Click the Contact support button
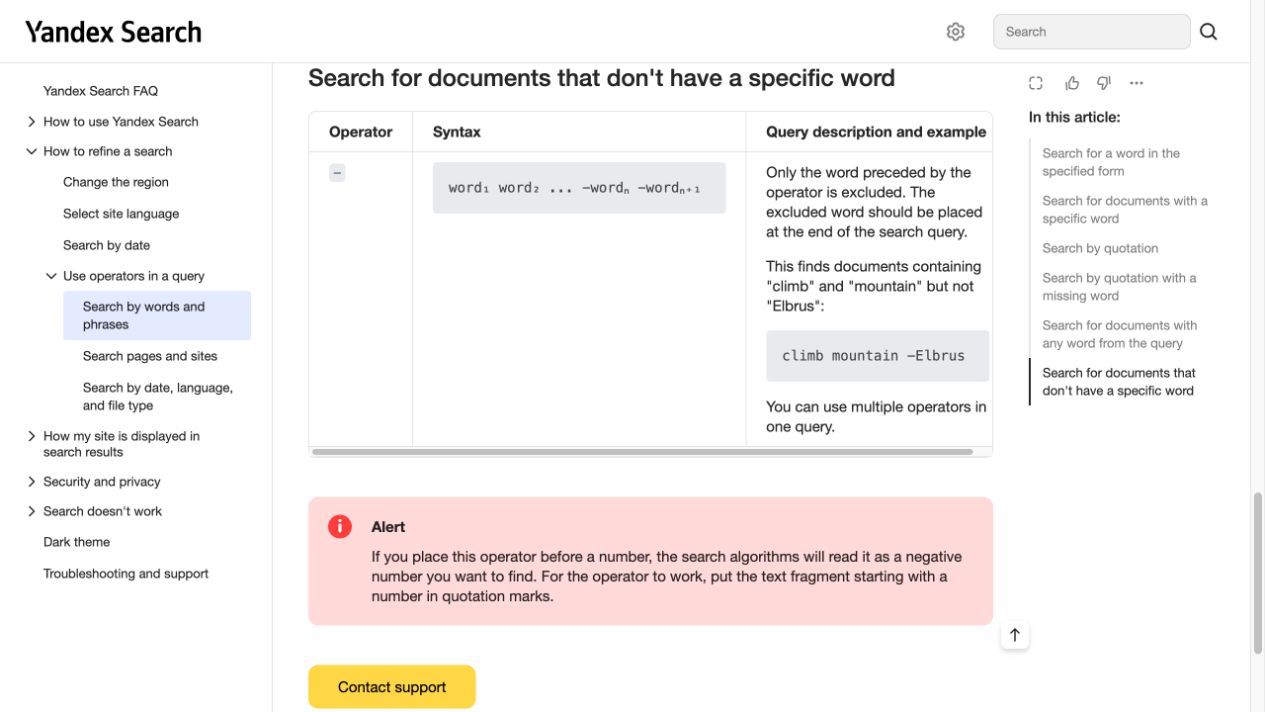Image resolution: width=1265 pixels, height=712 pixels. 392,687
